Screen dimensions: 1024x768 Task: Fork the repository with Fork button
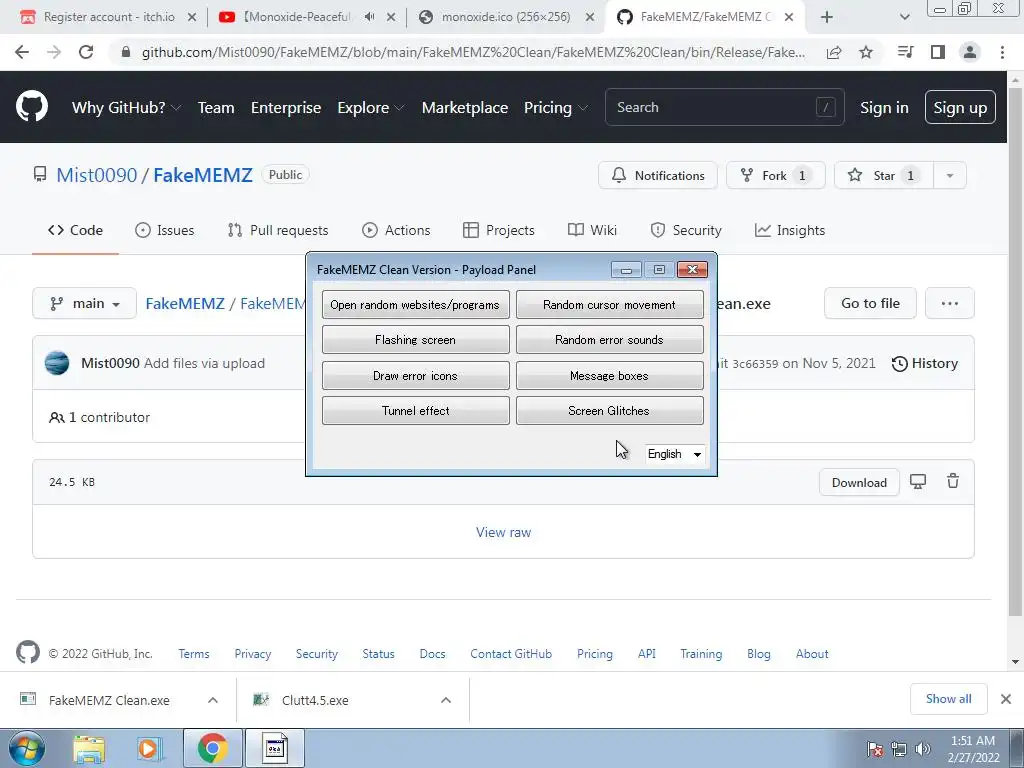pos(776,175)
